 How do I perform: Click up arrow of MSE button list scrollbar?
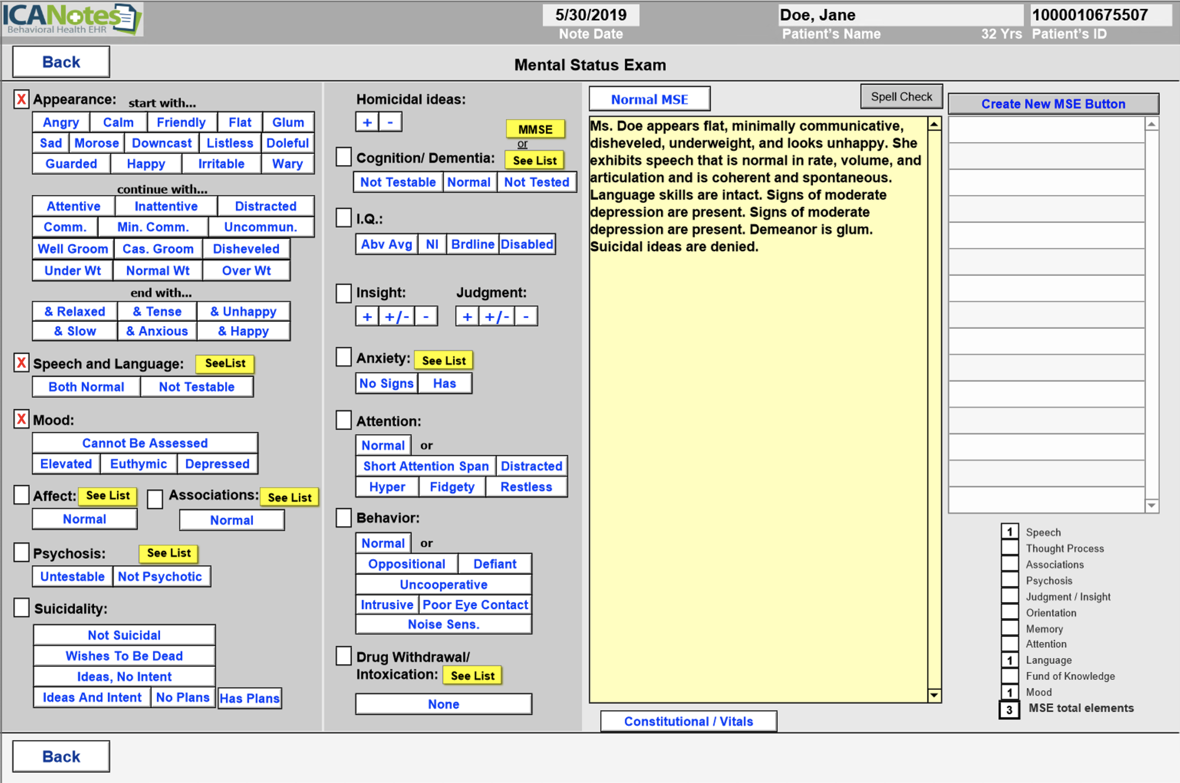(x=1152, y=125)
